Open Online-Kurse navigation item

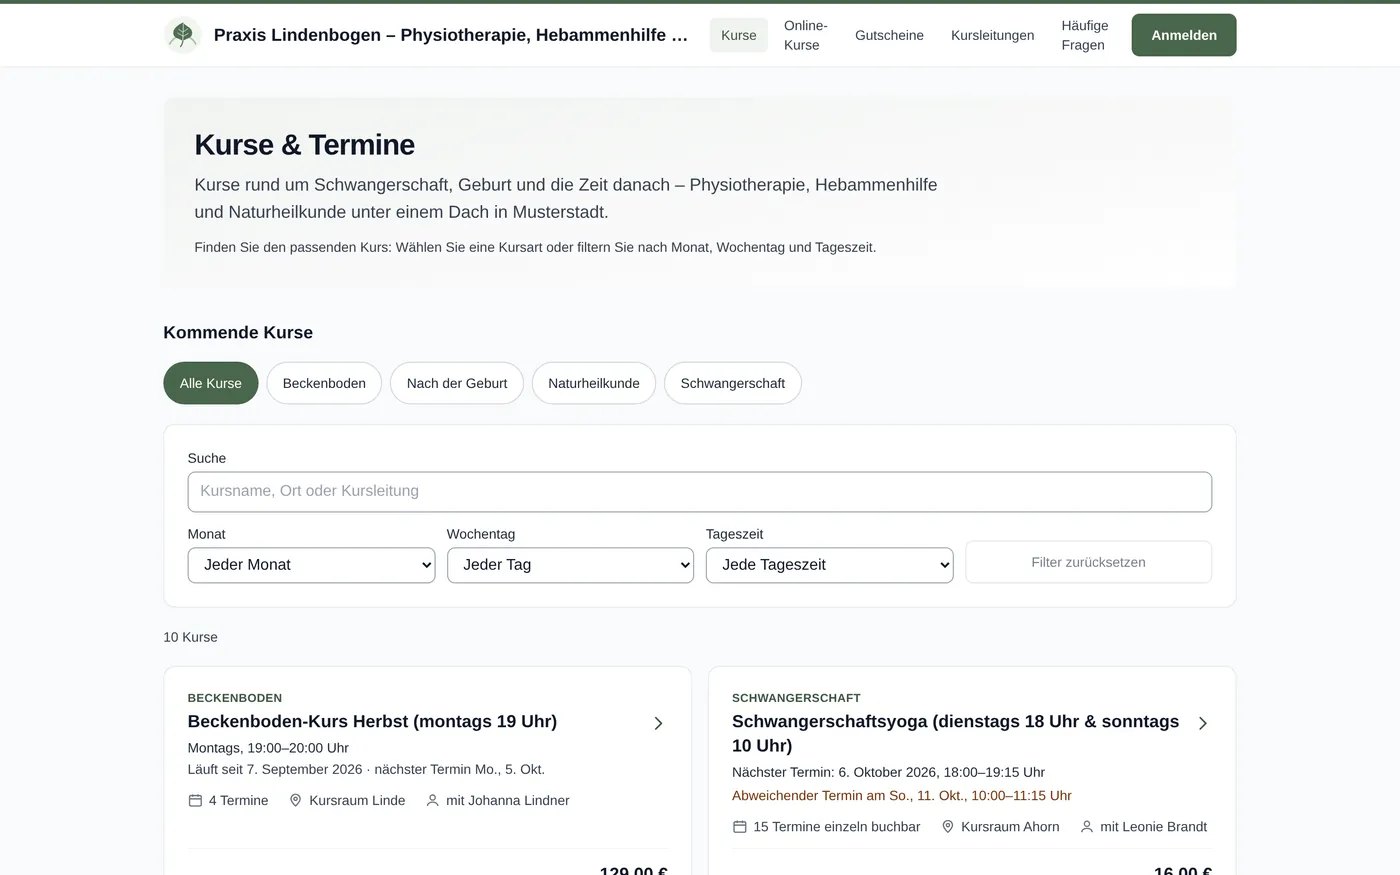tap(806, 35)
